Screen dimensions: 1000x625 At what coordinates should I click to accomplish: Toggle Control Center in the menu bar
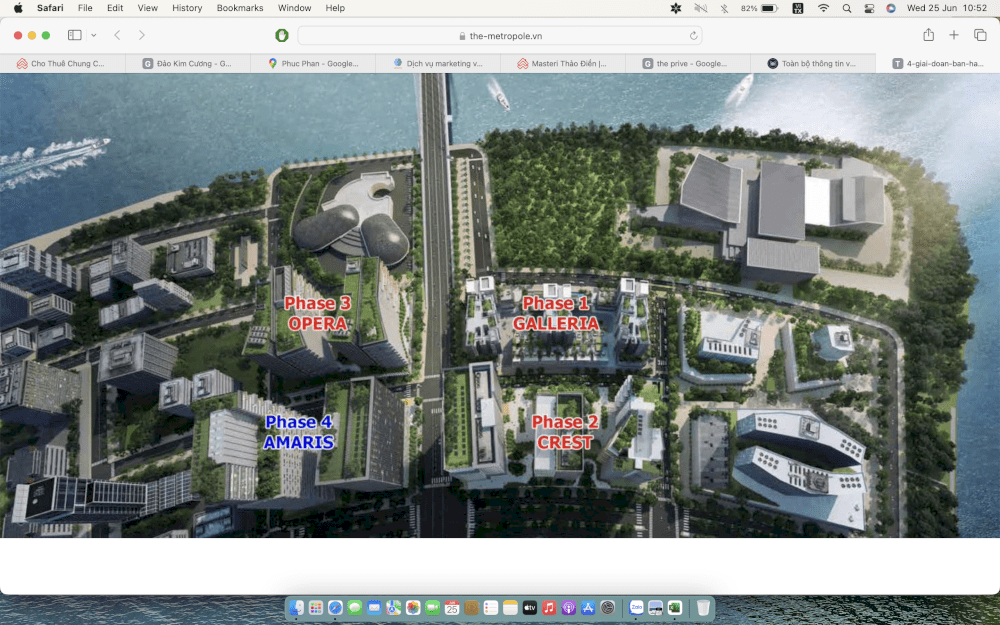coord(869,8)
